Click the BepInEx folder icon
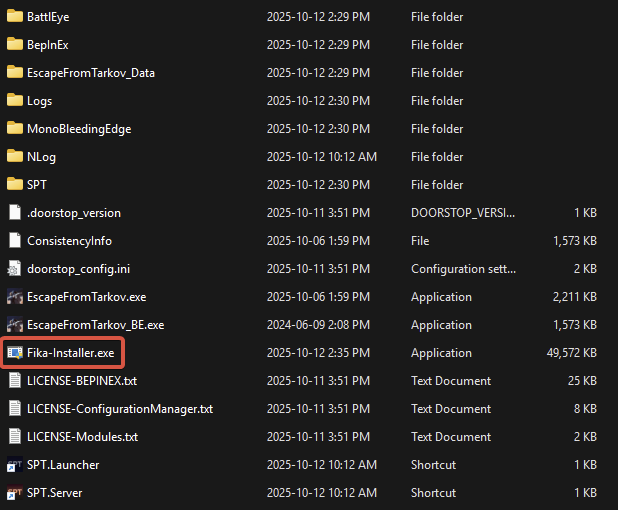Image resolution: width=618 pixels, height=510 pixels. (x=14, y=45)
